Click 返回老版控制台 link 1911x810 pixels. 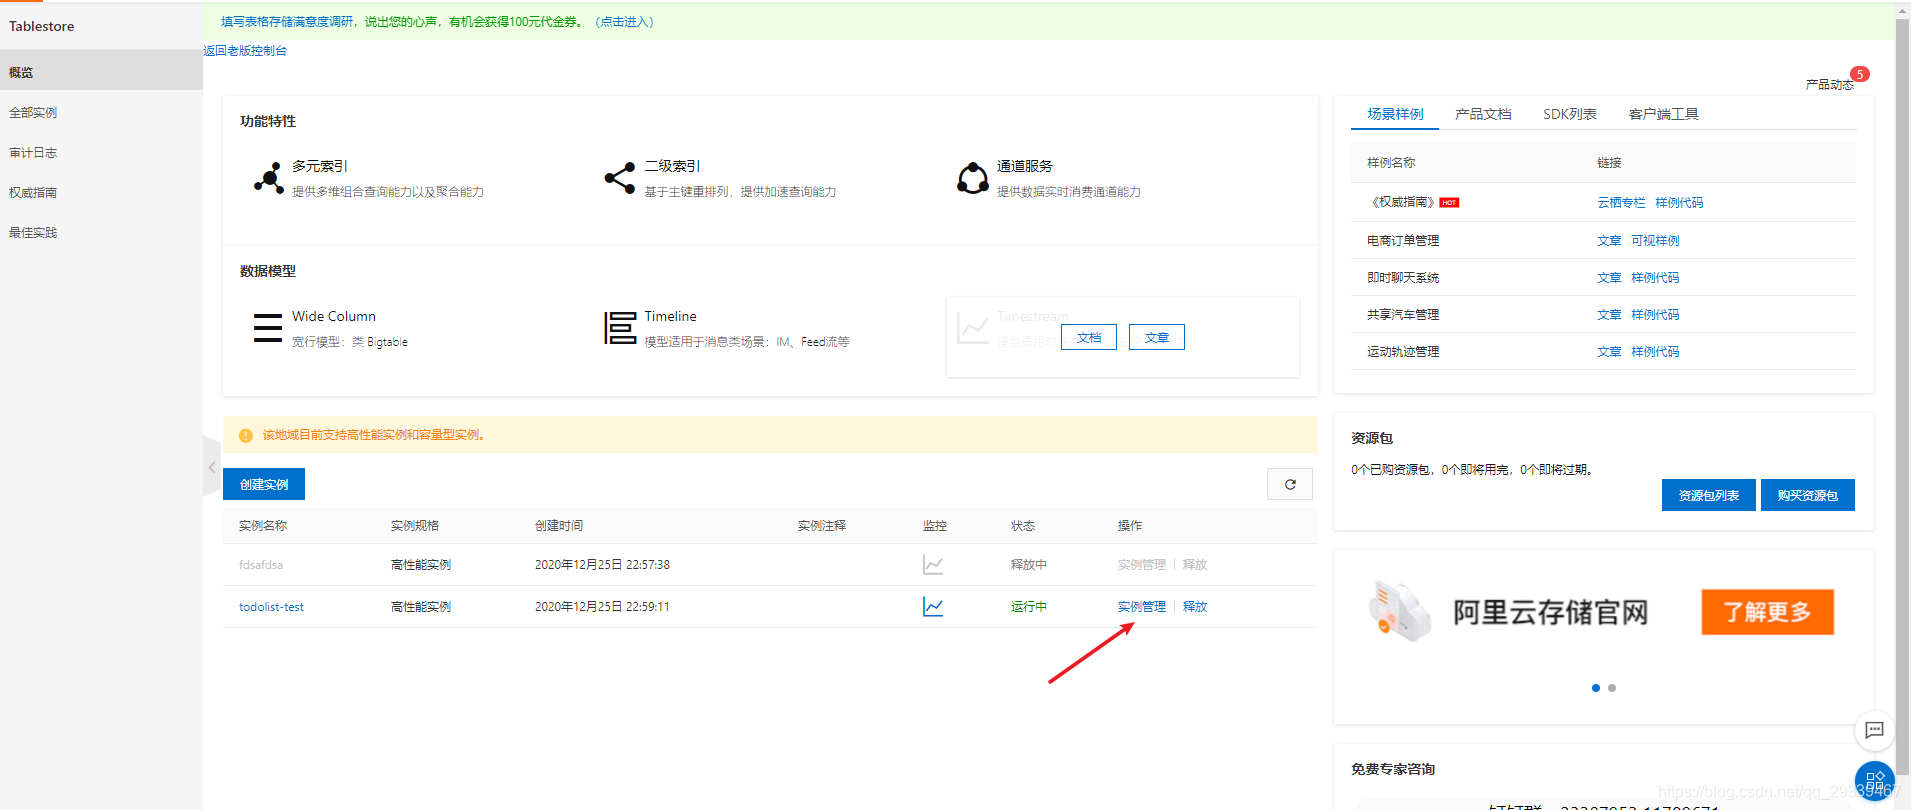(x=245, y=50)
